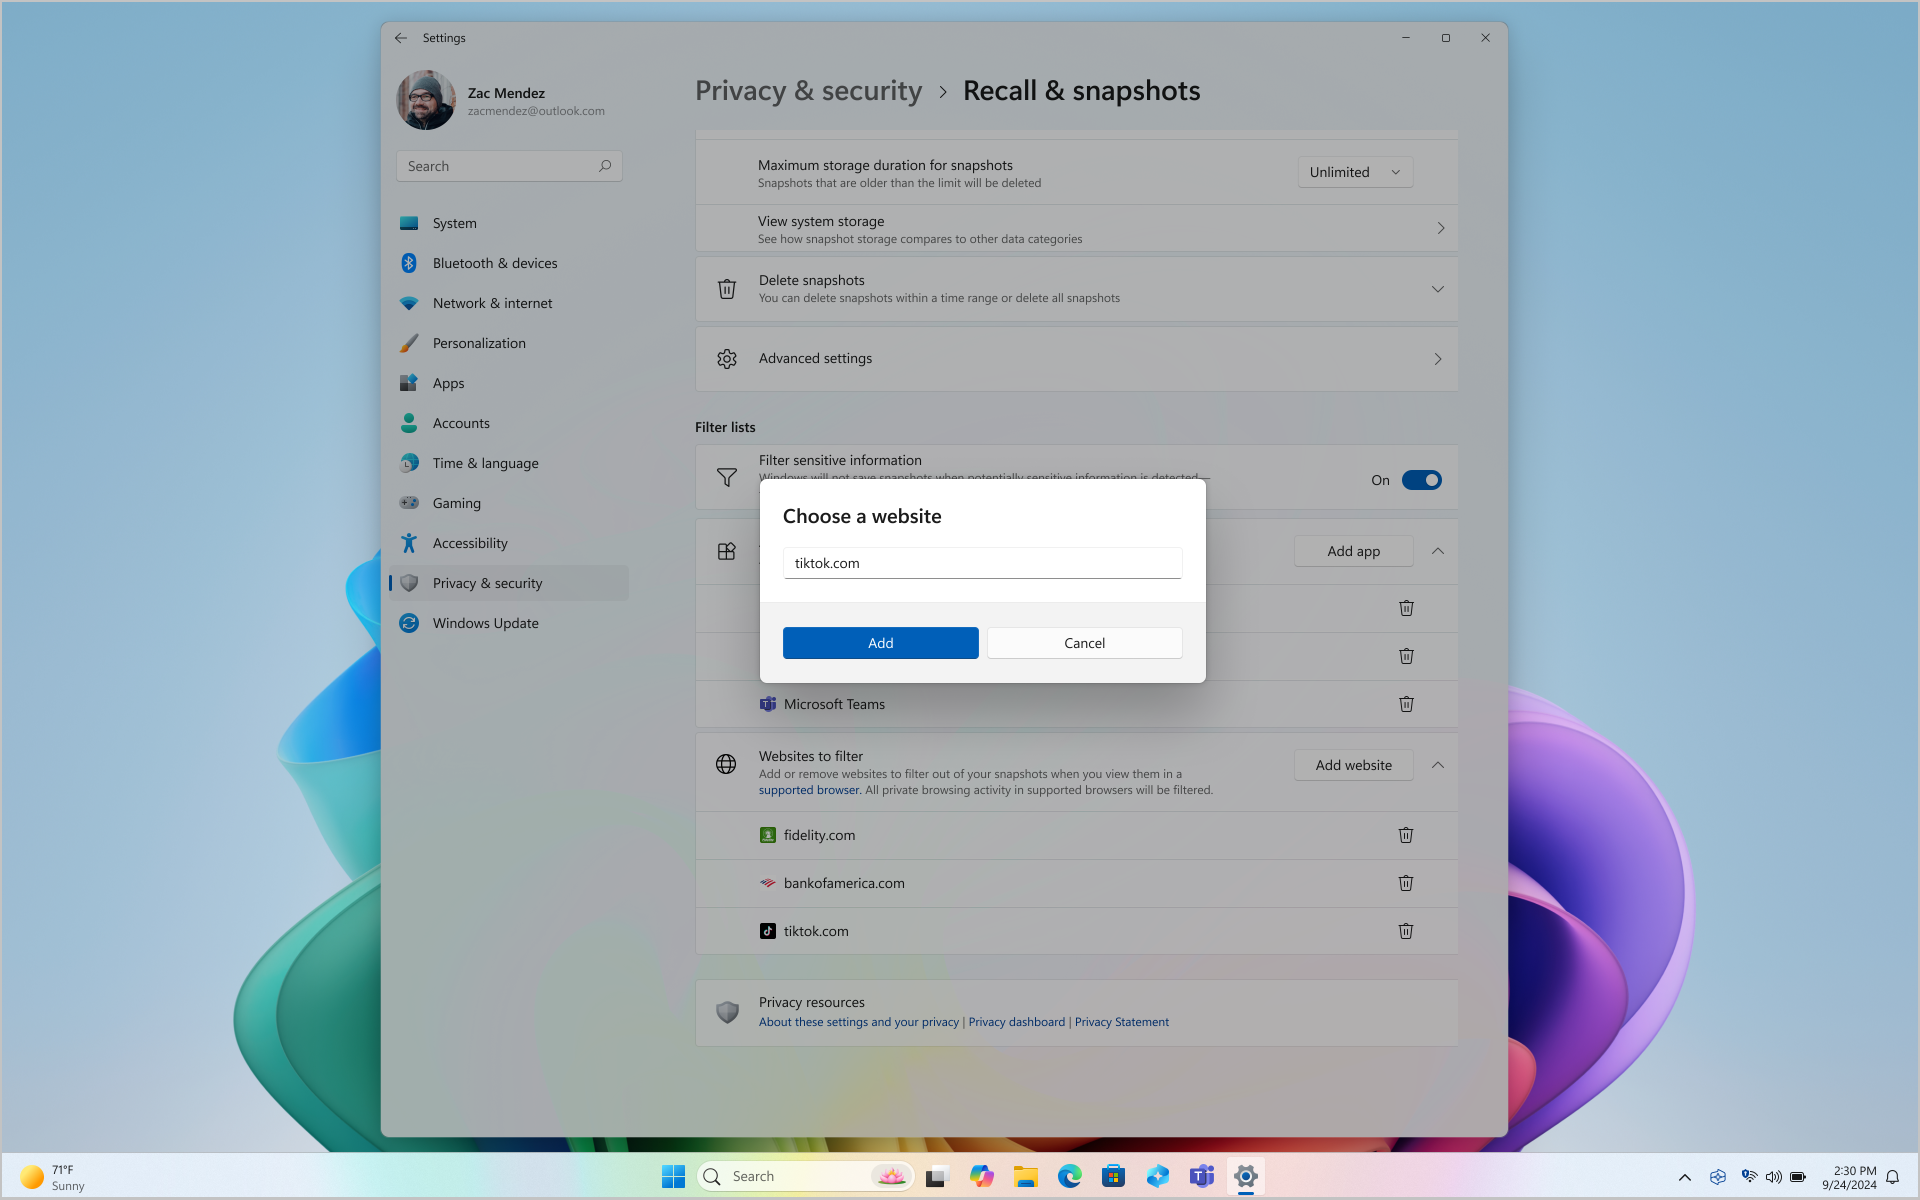Click the delete icon for bankofamerica.com

click(1407, 882)
